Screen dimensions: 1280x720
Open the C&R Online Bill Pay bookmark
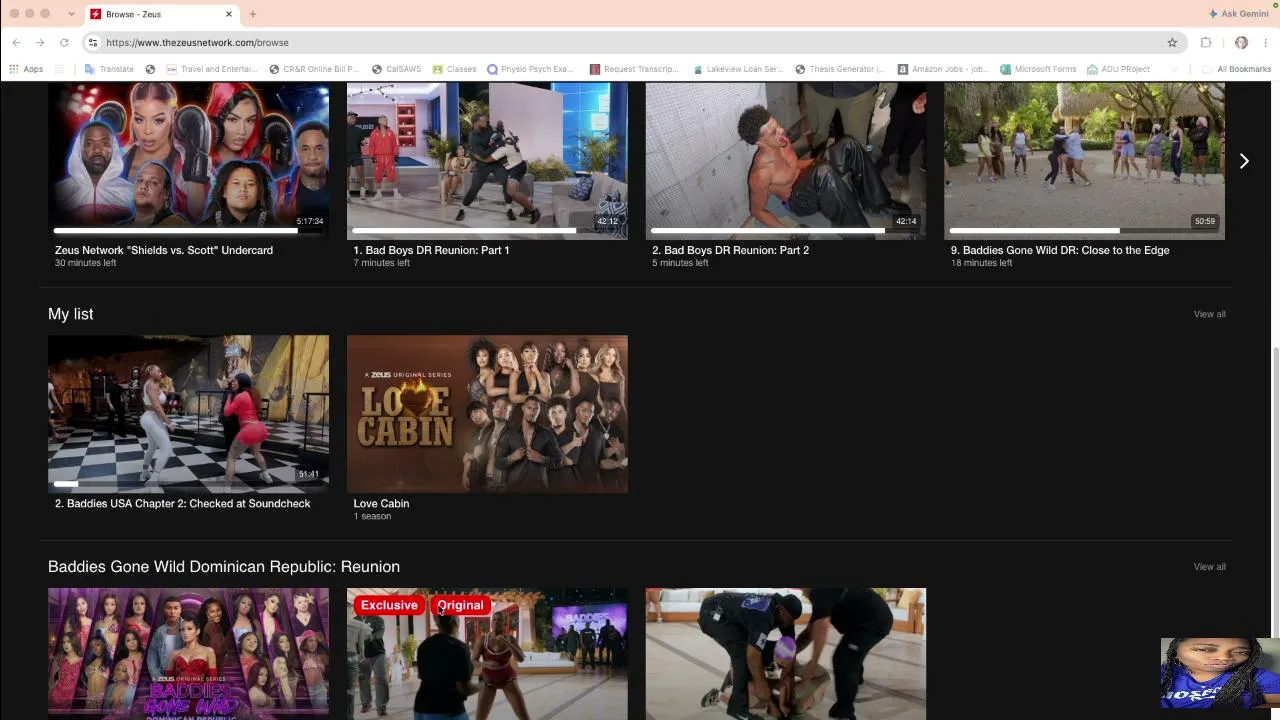coord(314,69)
